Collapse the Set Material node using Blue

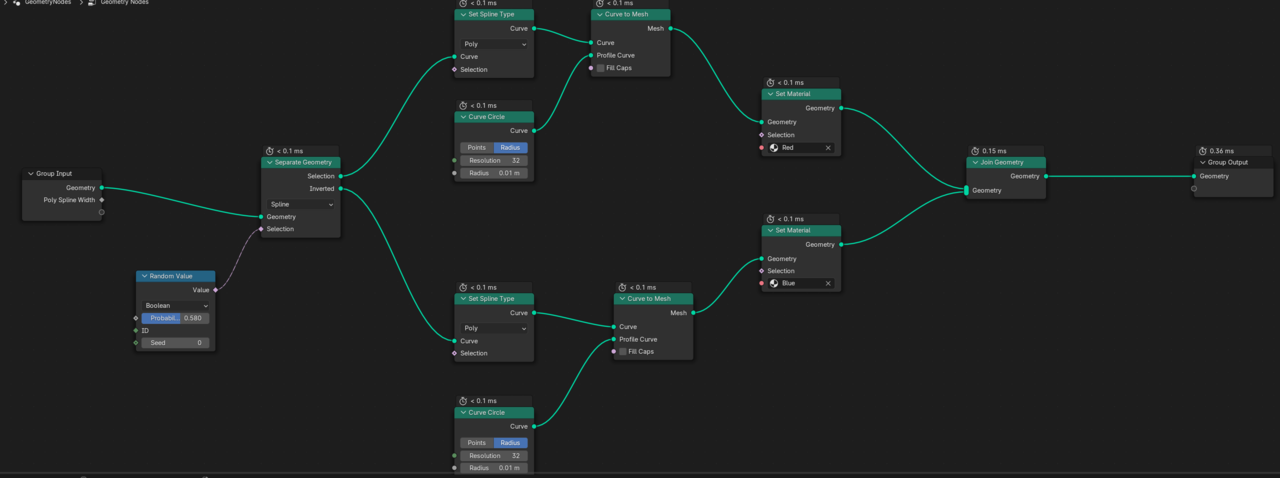(x=769, y=230)
